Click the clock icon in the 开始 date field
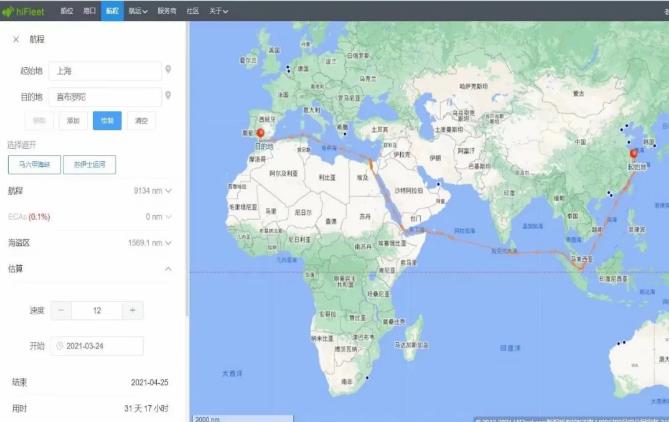Viewport: 669px width, 422px height. pos(60,346)
